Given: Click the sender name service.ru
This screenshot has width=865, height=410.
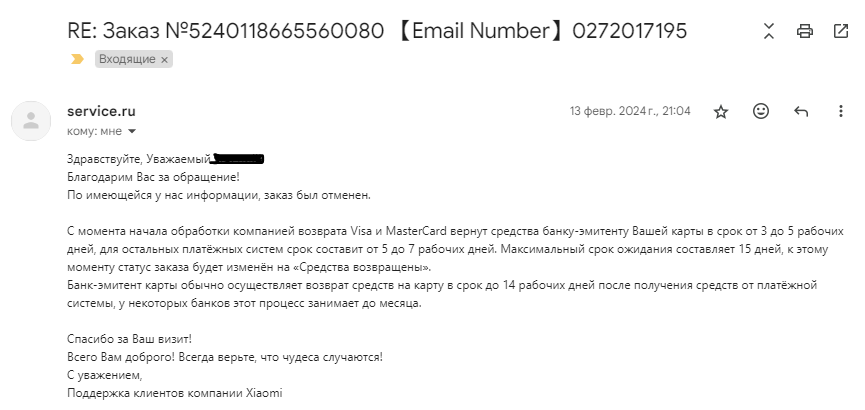Looking at the screenshot, I should [101, 112].
